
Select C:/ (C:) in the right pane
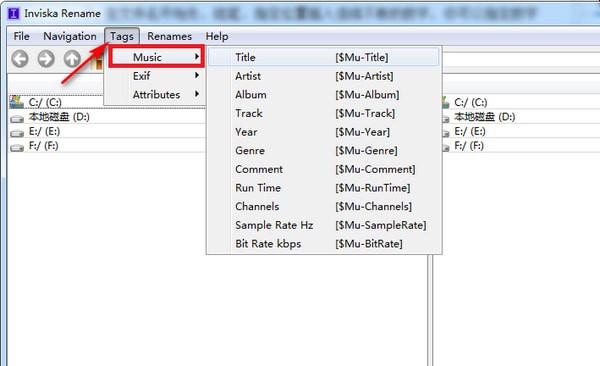[470, 102]
